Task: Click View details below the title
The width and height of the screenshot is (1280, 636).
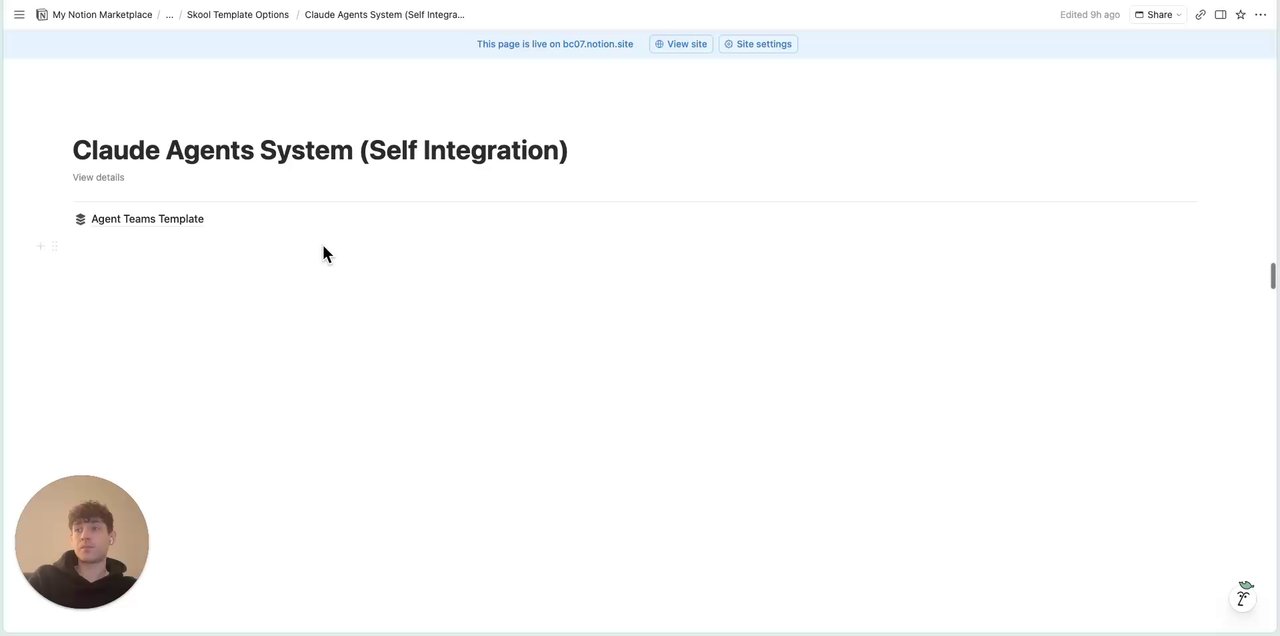Action: tap(98, 178)
